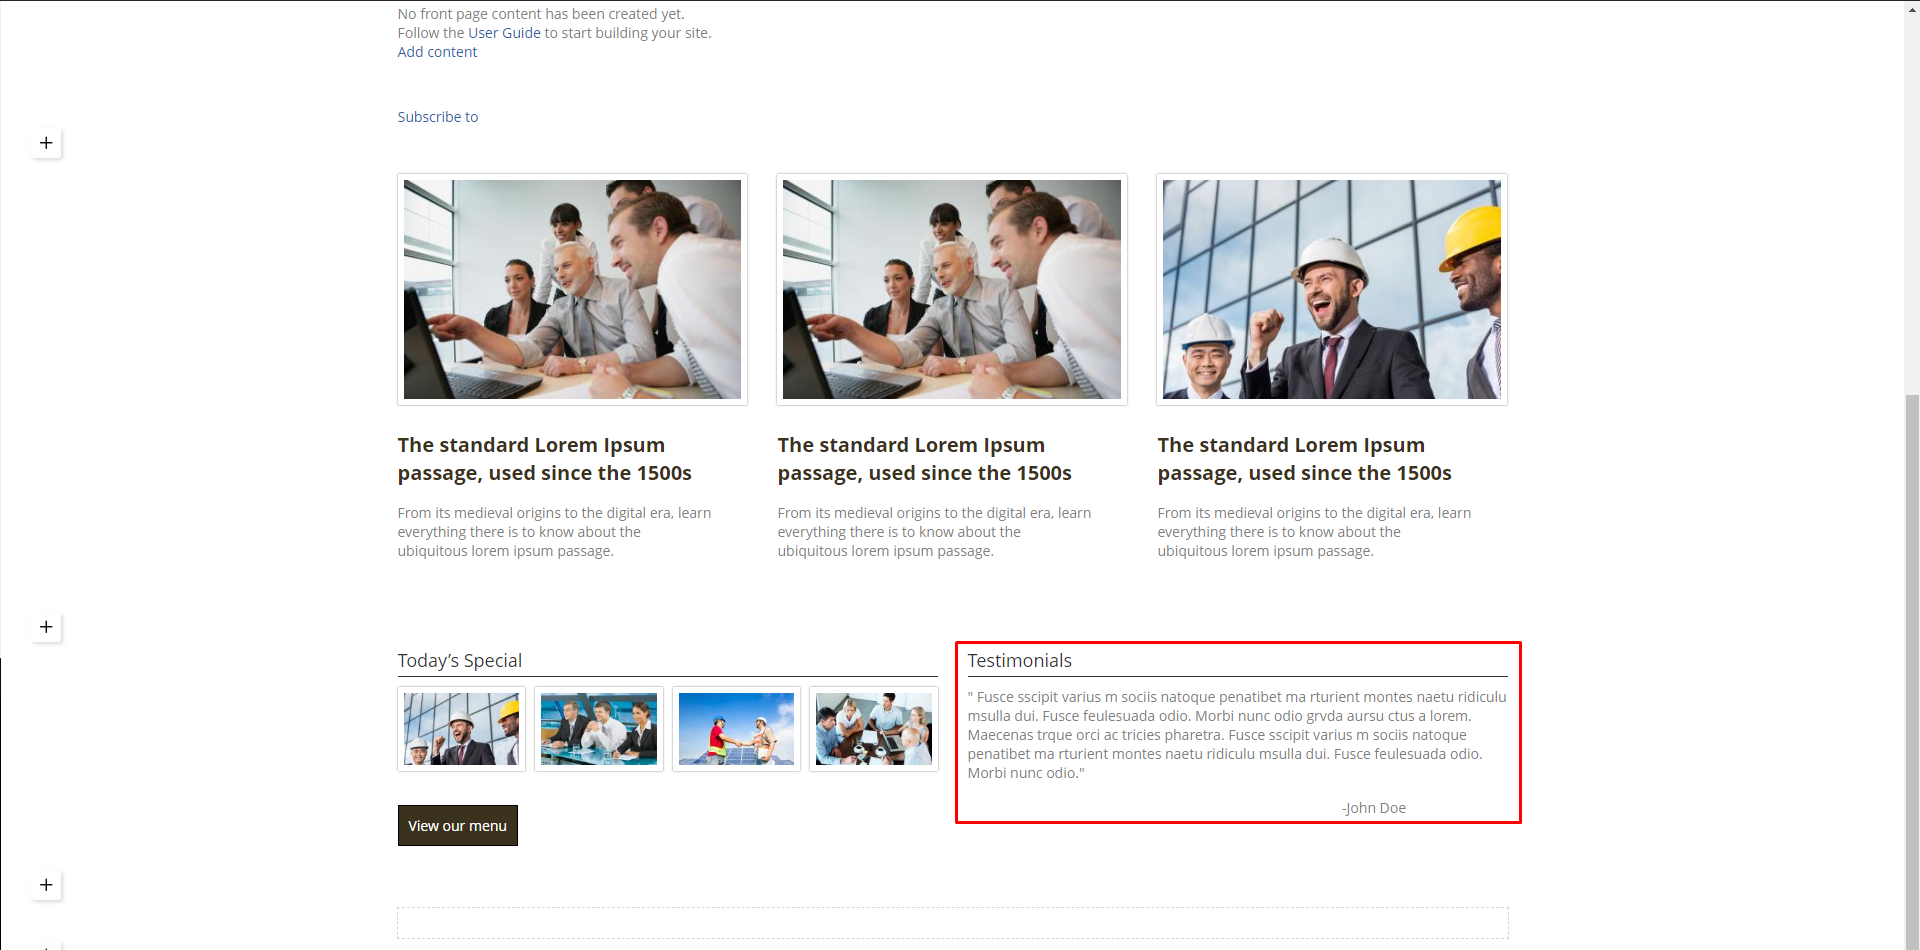This screenshot has width=1920, height=950.
Task: Click the scrollbar up arrow
Action: [1912, 8]
